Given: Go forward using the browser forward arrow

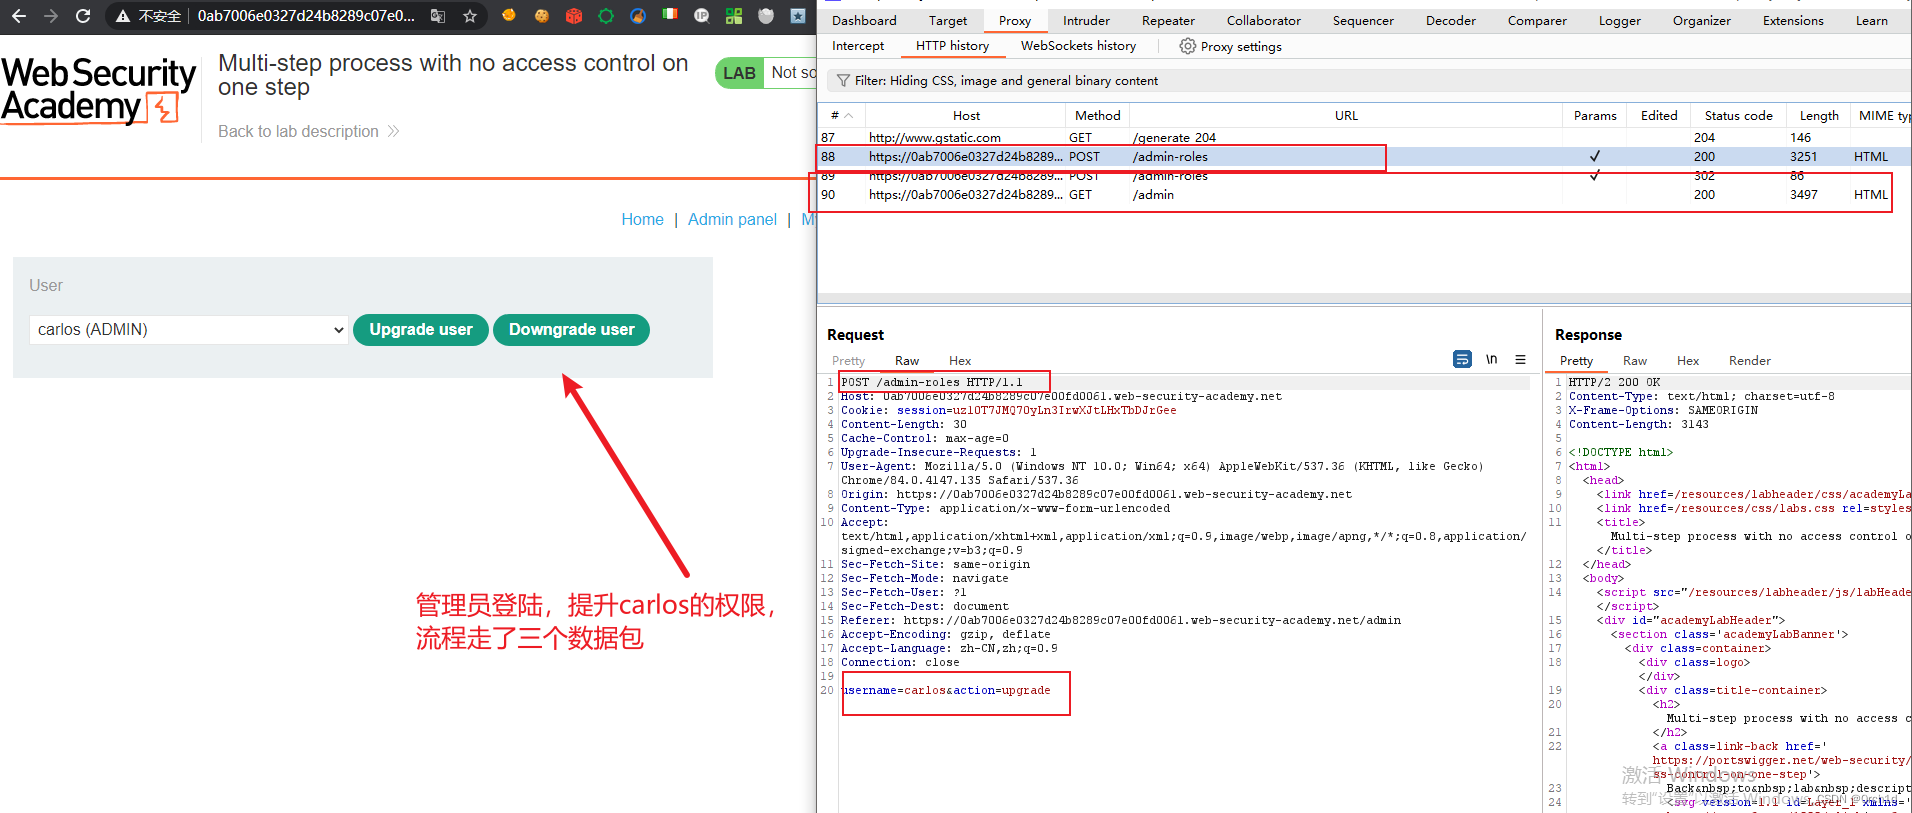Looking at the screenshot, I should [x=50, y=16].
